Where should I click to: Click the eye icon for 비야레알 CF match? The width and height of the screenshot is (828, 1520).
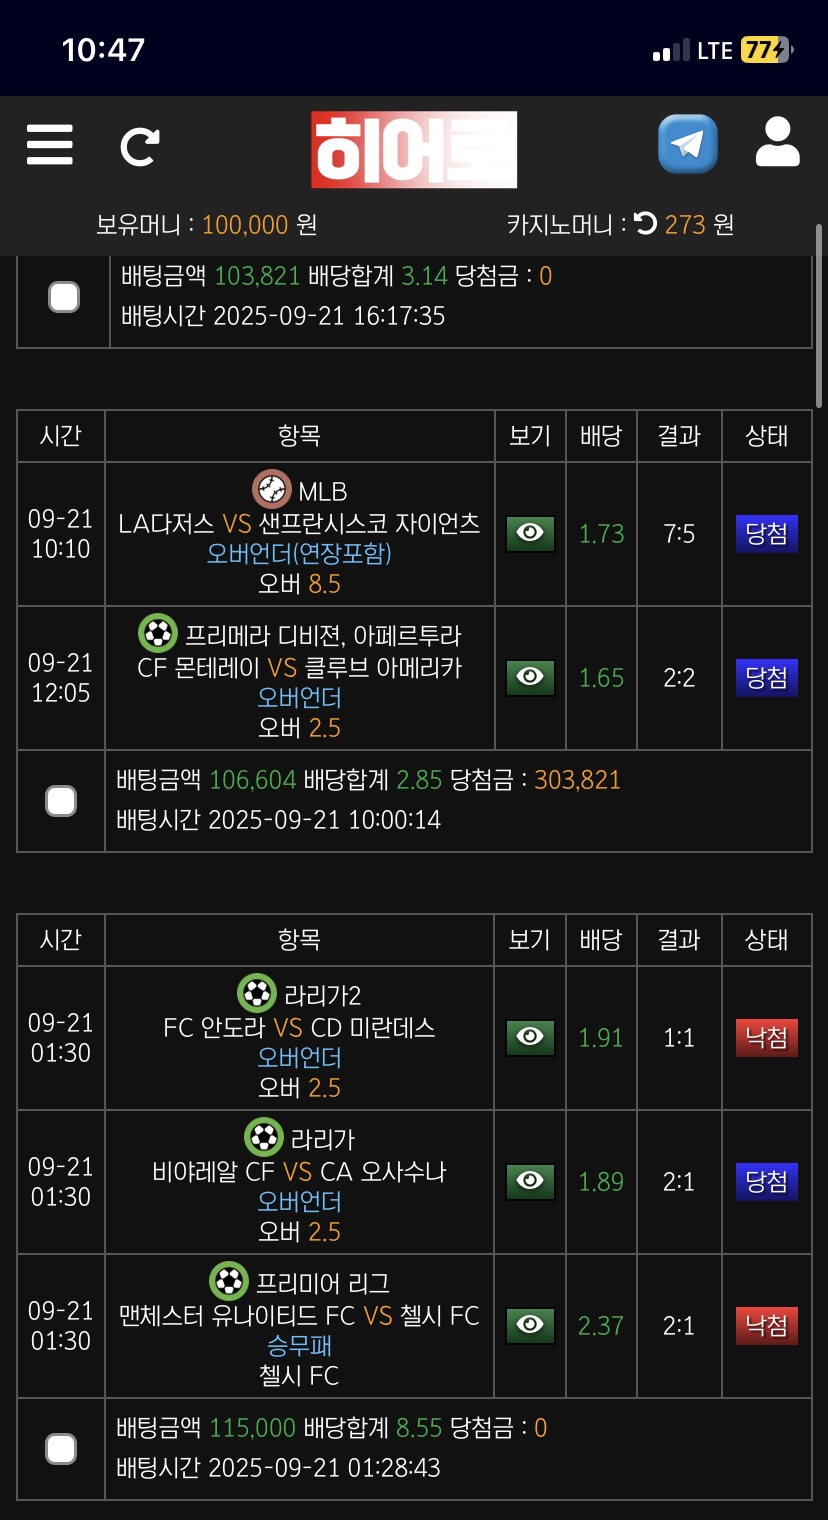[530, 1182]
